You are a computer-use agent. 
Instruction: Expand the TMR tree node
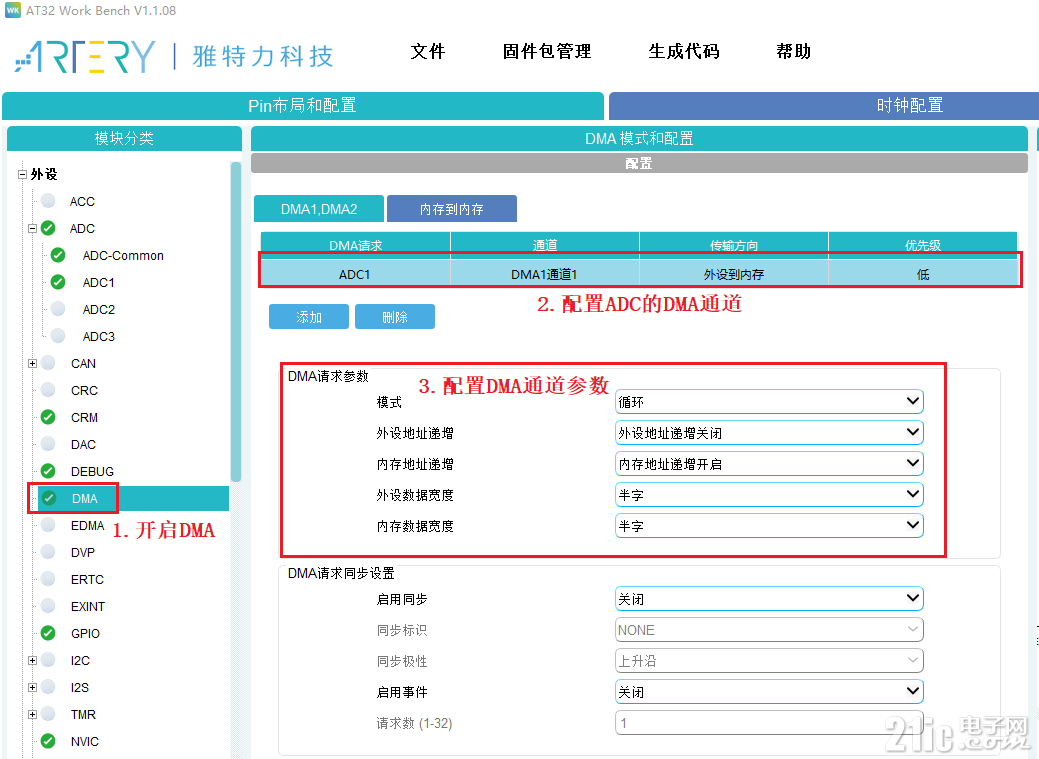[32, 714]
